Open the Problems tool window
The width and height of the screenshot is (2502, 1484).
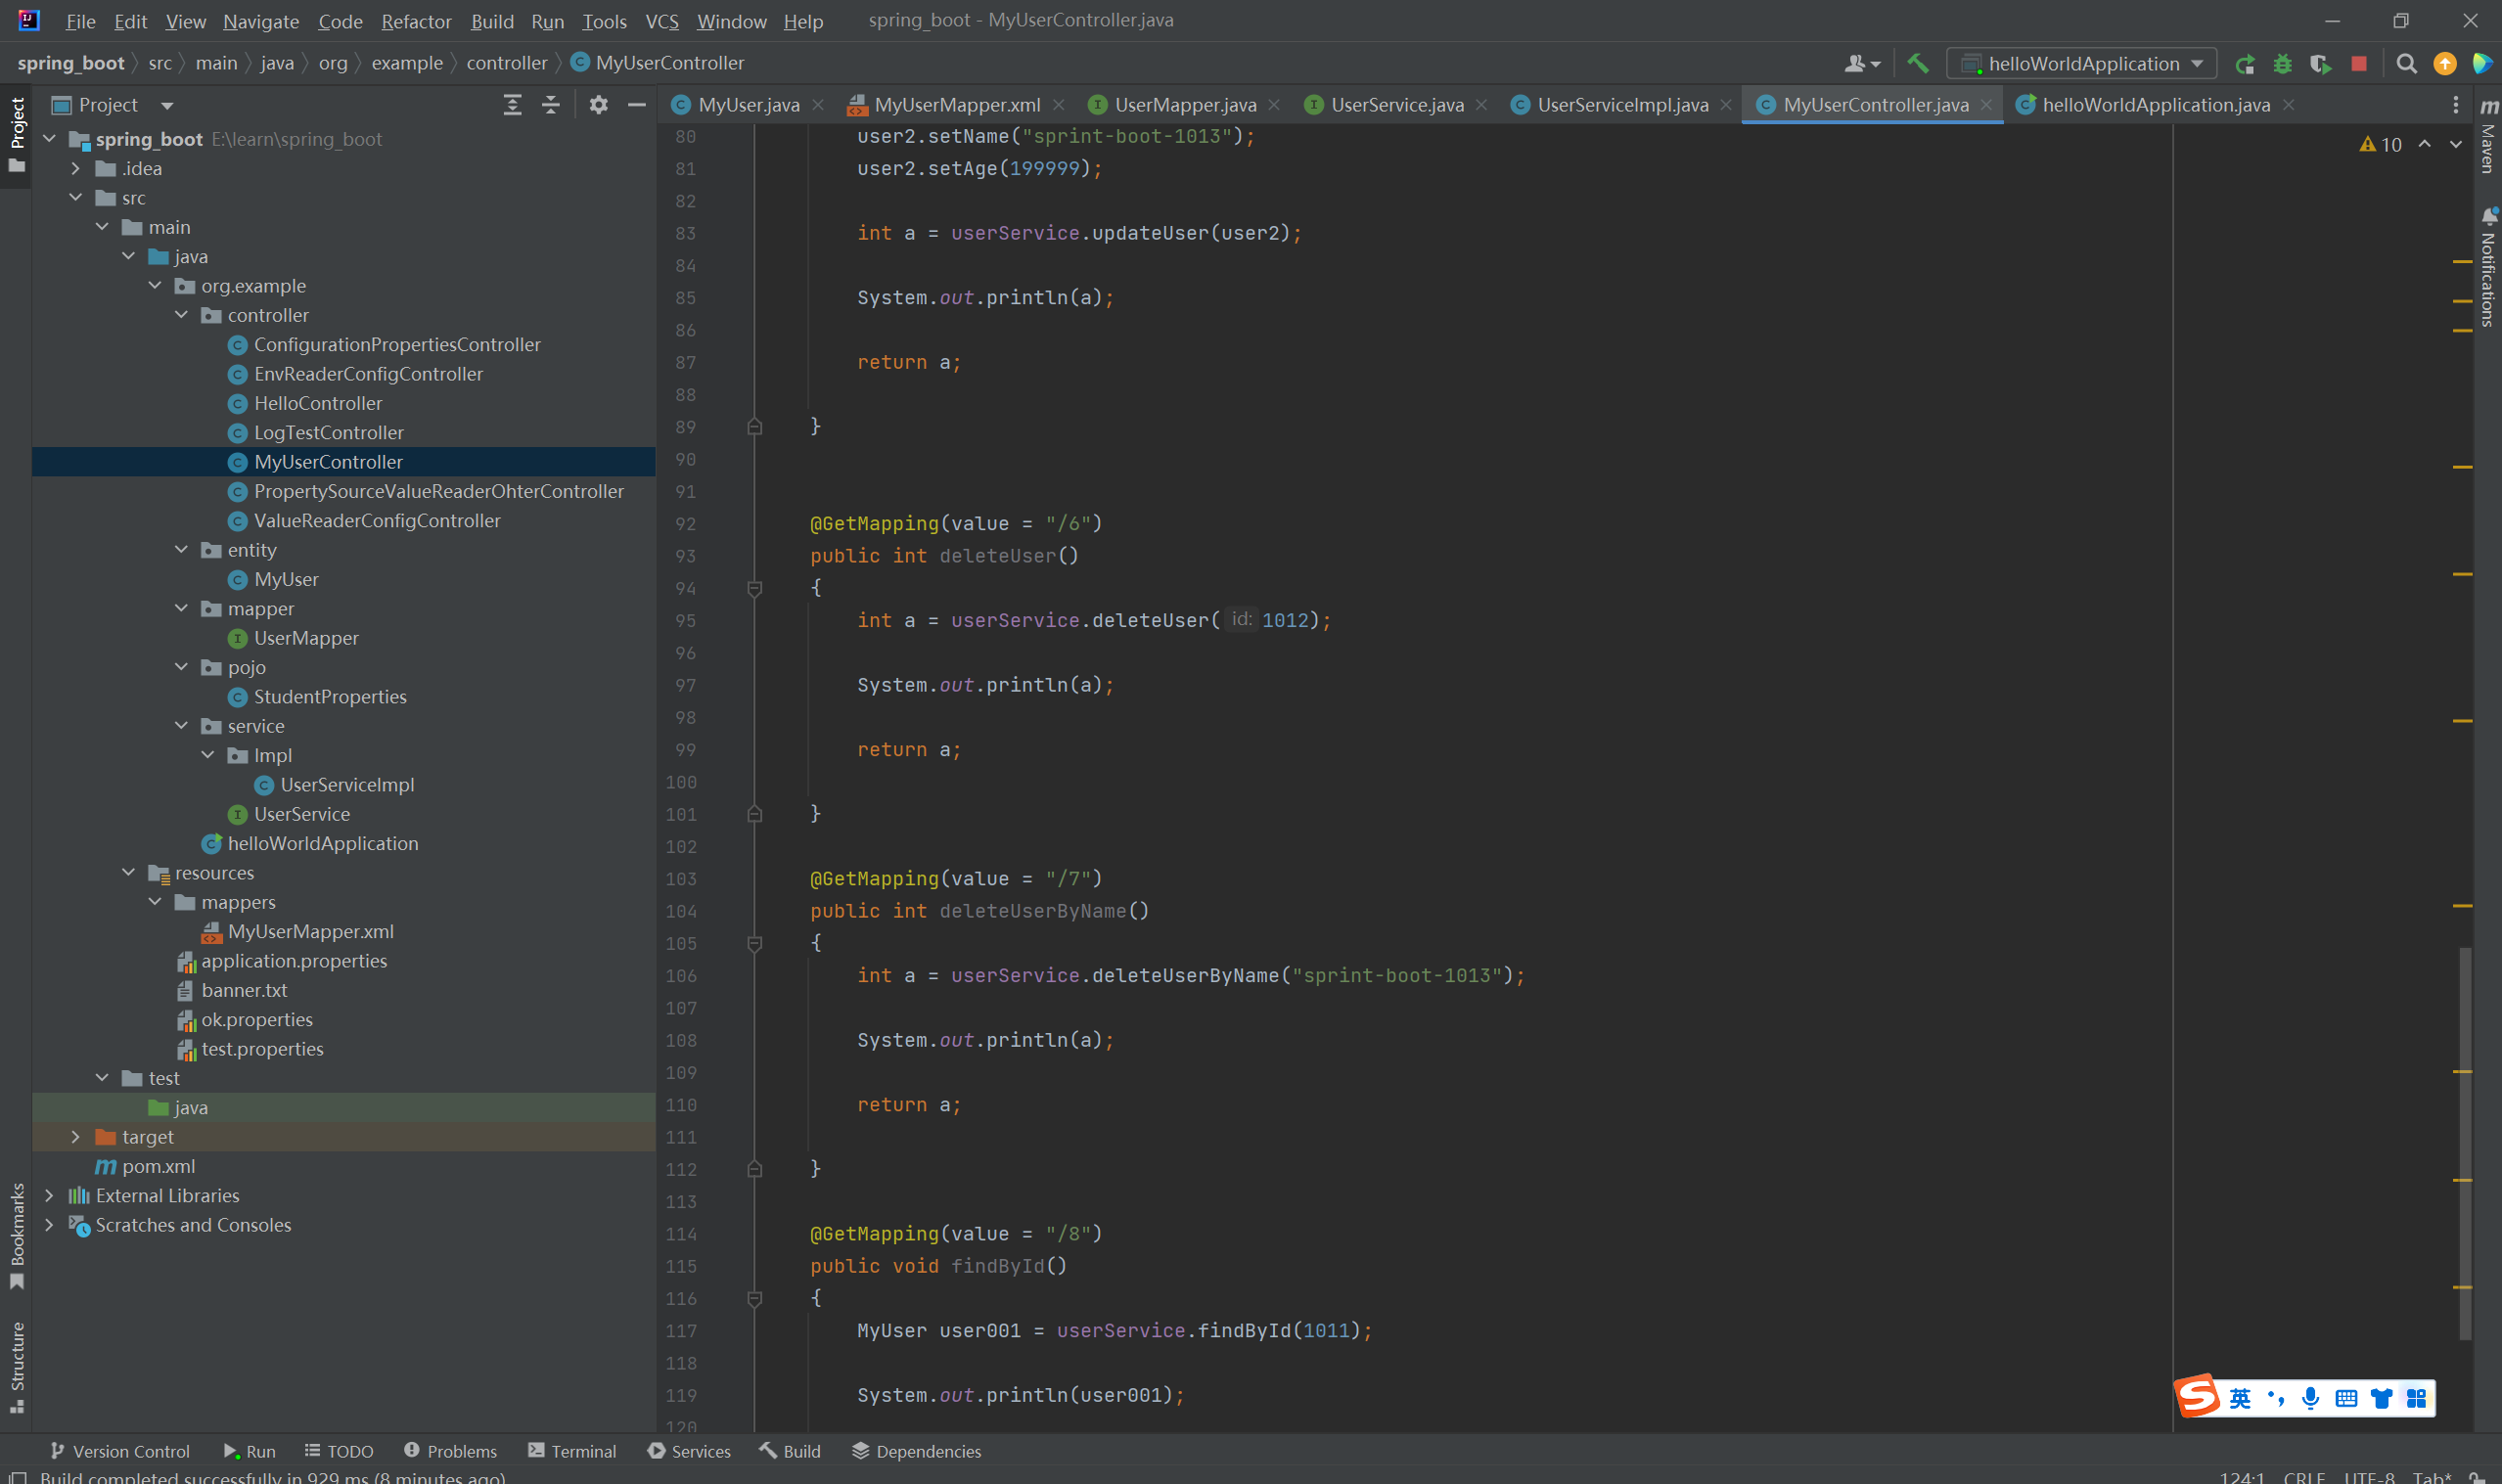[x=450, y=1451]
